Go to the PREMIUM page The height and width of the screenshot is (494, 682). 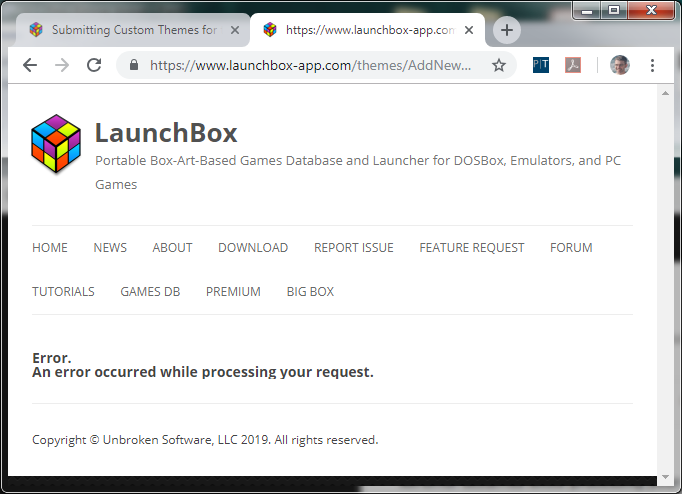[x=233, y=291]
